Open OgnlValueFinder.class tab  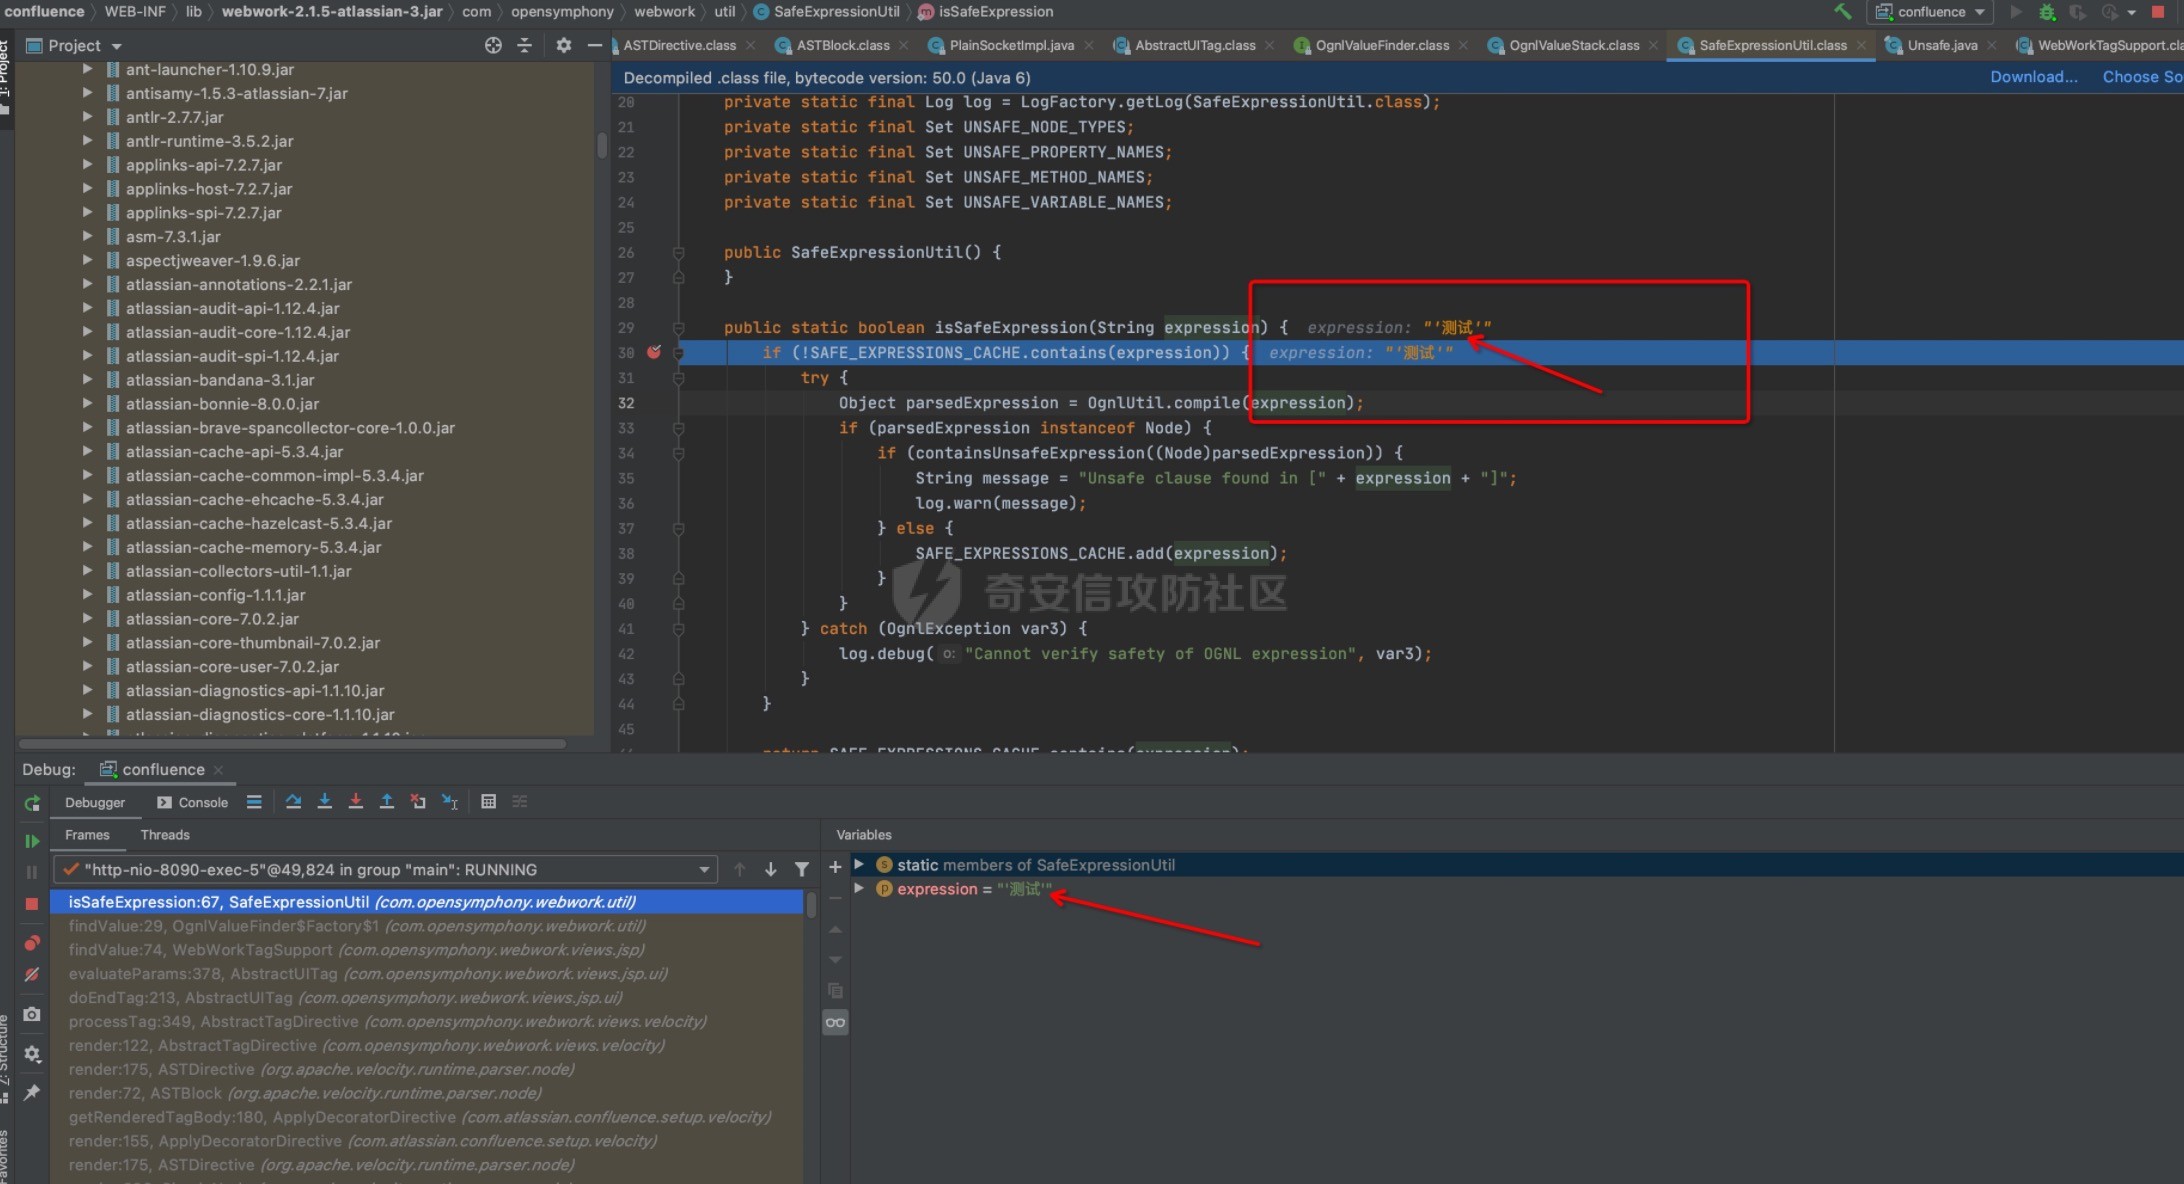coord(1382,45)
